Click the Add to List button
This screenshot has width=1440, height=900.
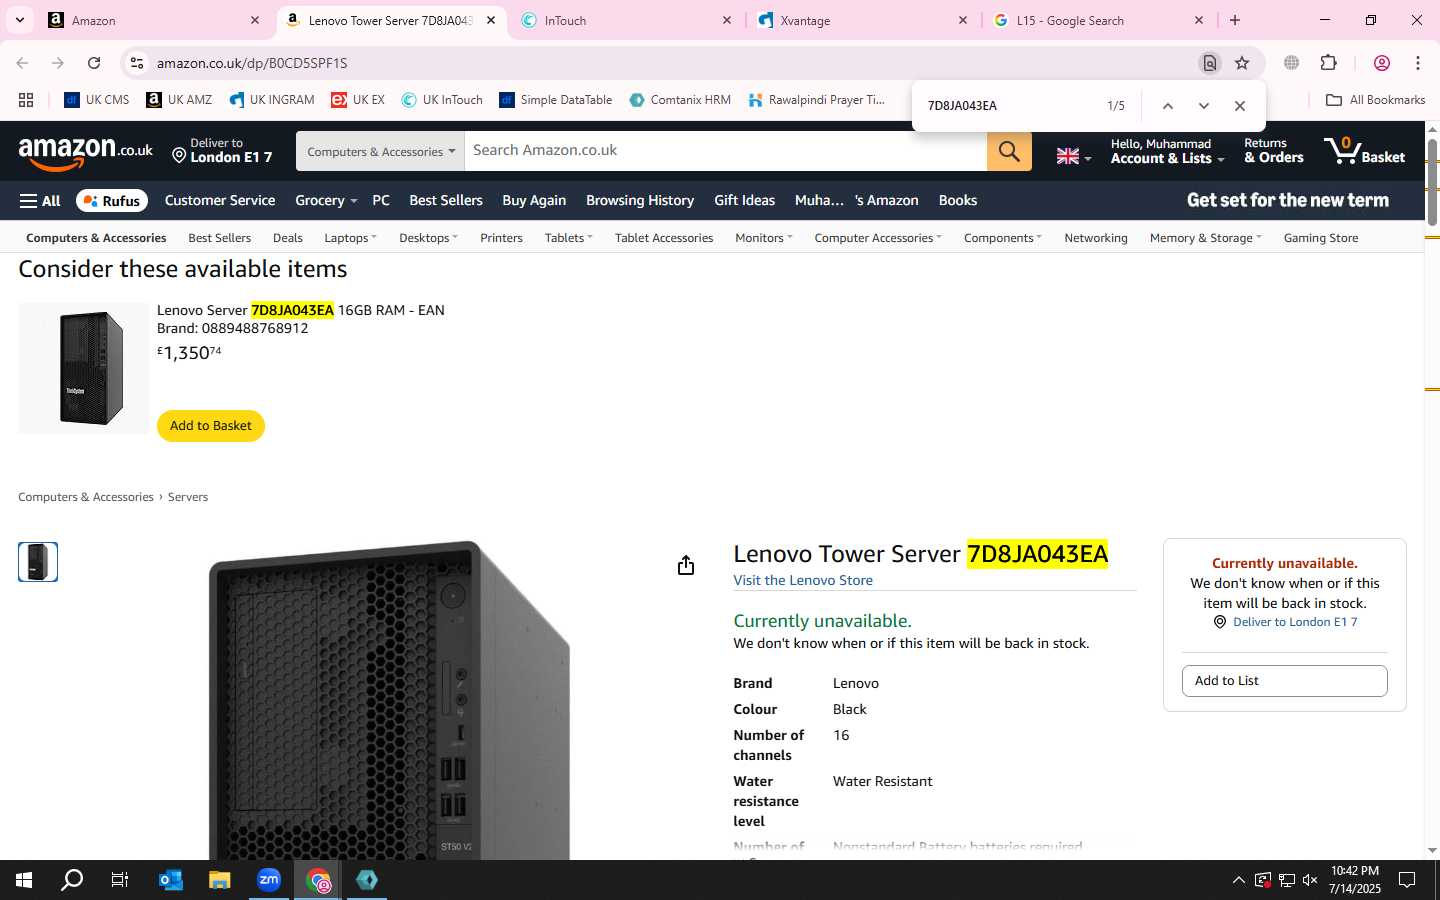coord(1285,681)
